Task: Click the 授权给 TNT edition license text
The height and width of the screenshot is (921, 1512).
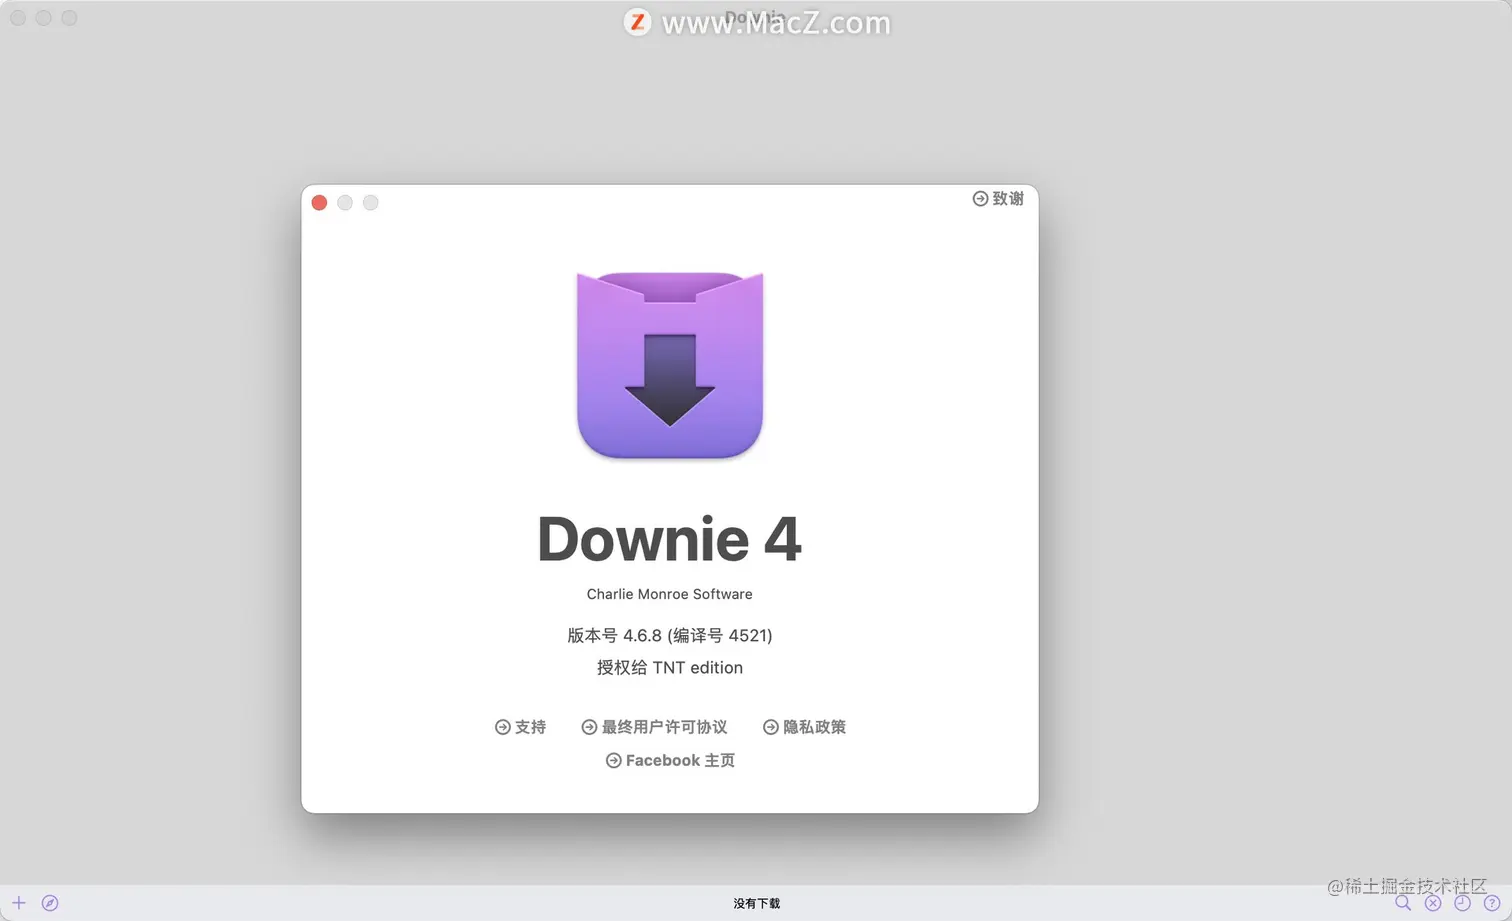Action: pyautogui.click(x=669, y=667)
